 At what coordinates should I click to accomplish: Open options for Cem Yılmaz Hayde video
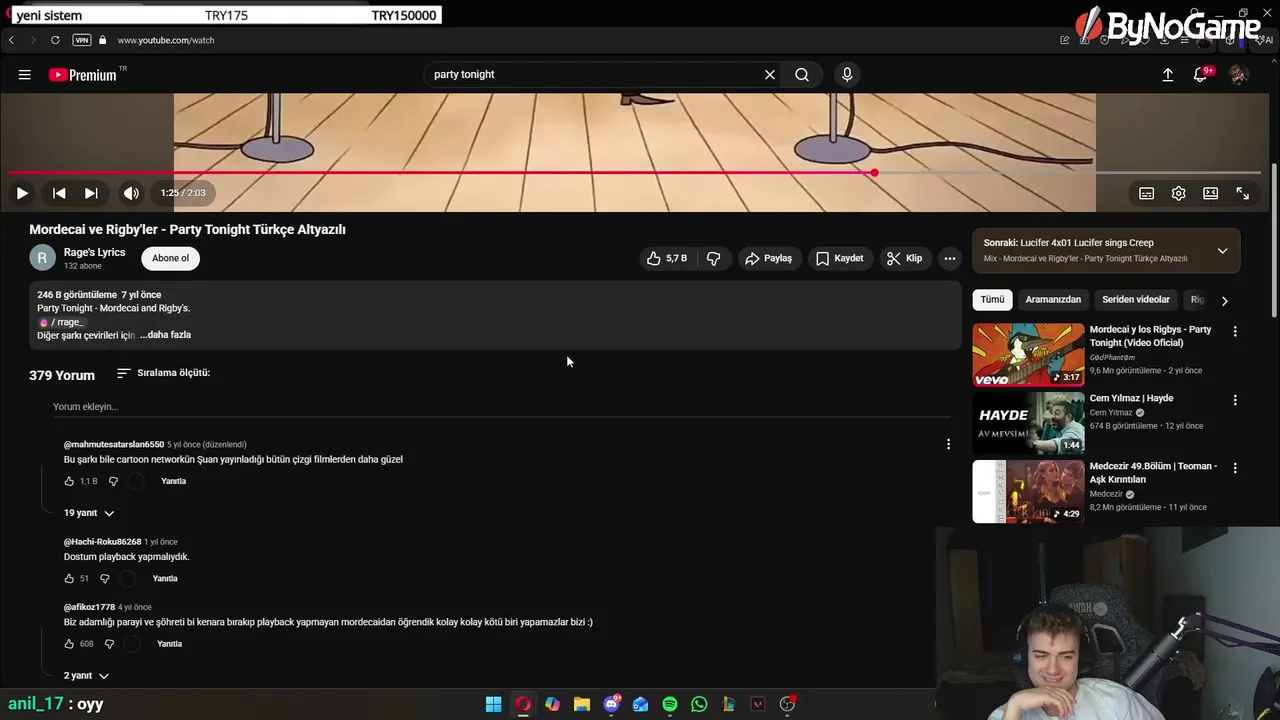[1235, 400]
